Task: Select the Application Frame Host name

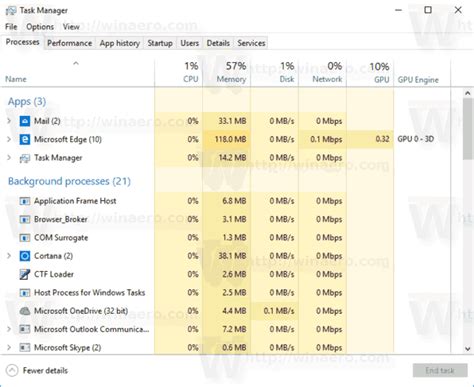Action: click(75, 201)
